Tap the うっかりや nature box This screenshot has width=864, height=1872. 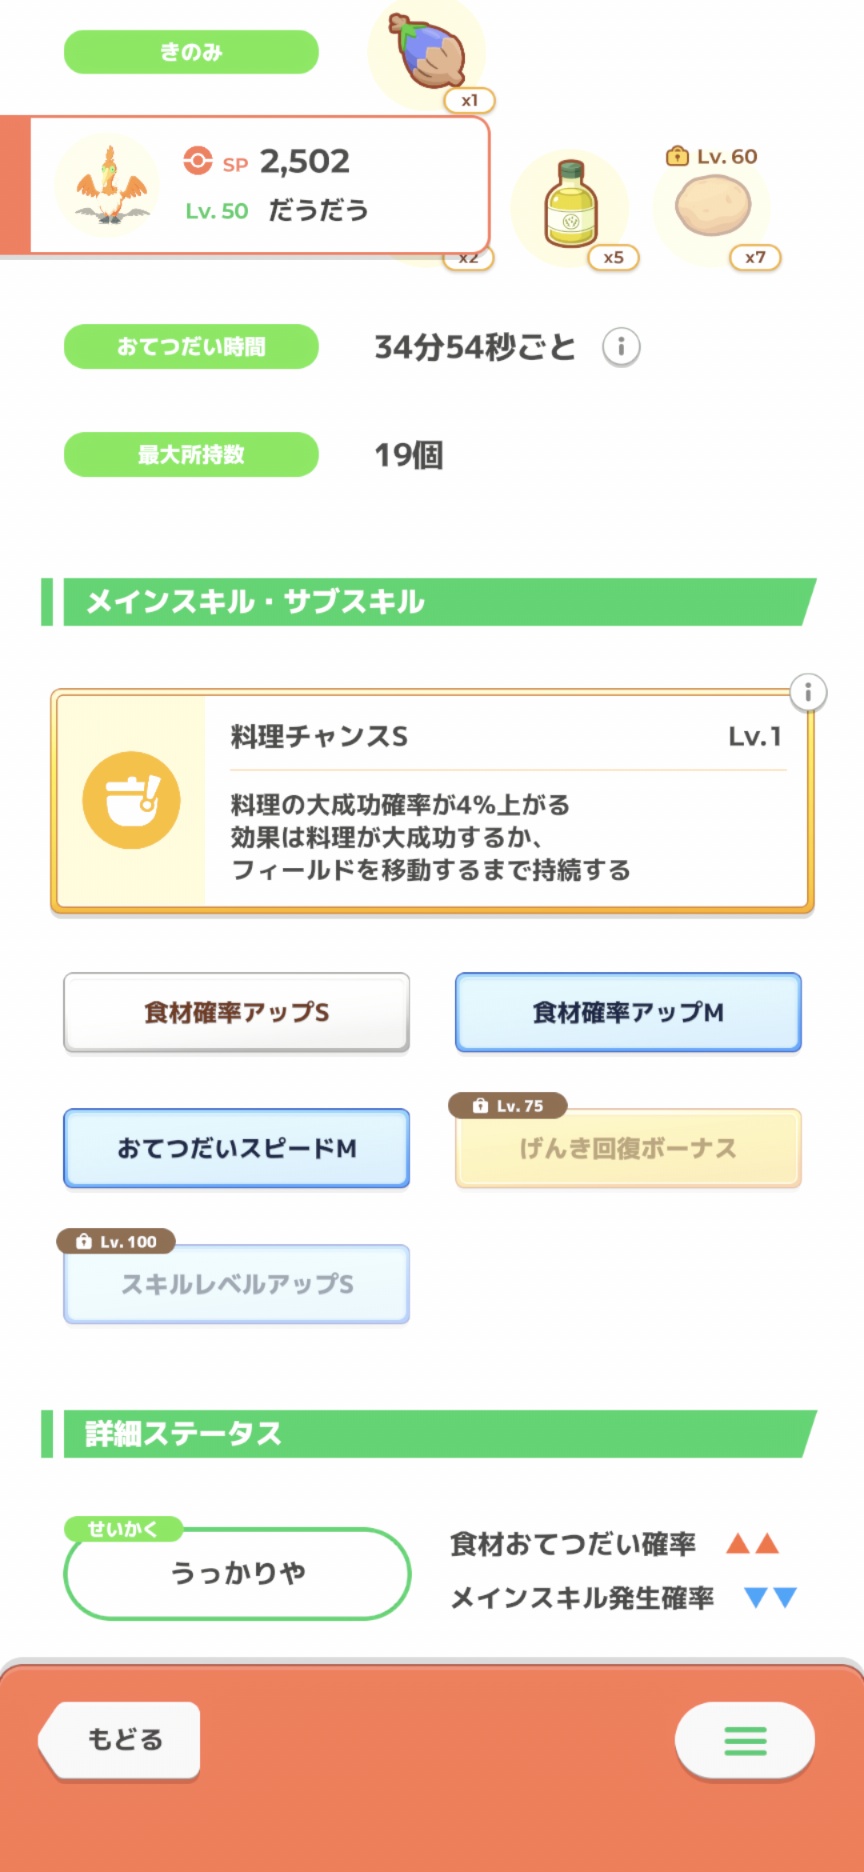click(238, 1573)
